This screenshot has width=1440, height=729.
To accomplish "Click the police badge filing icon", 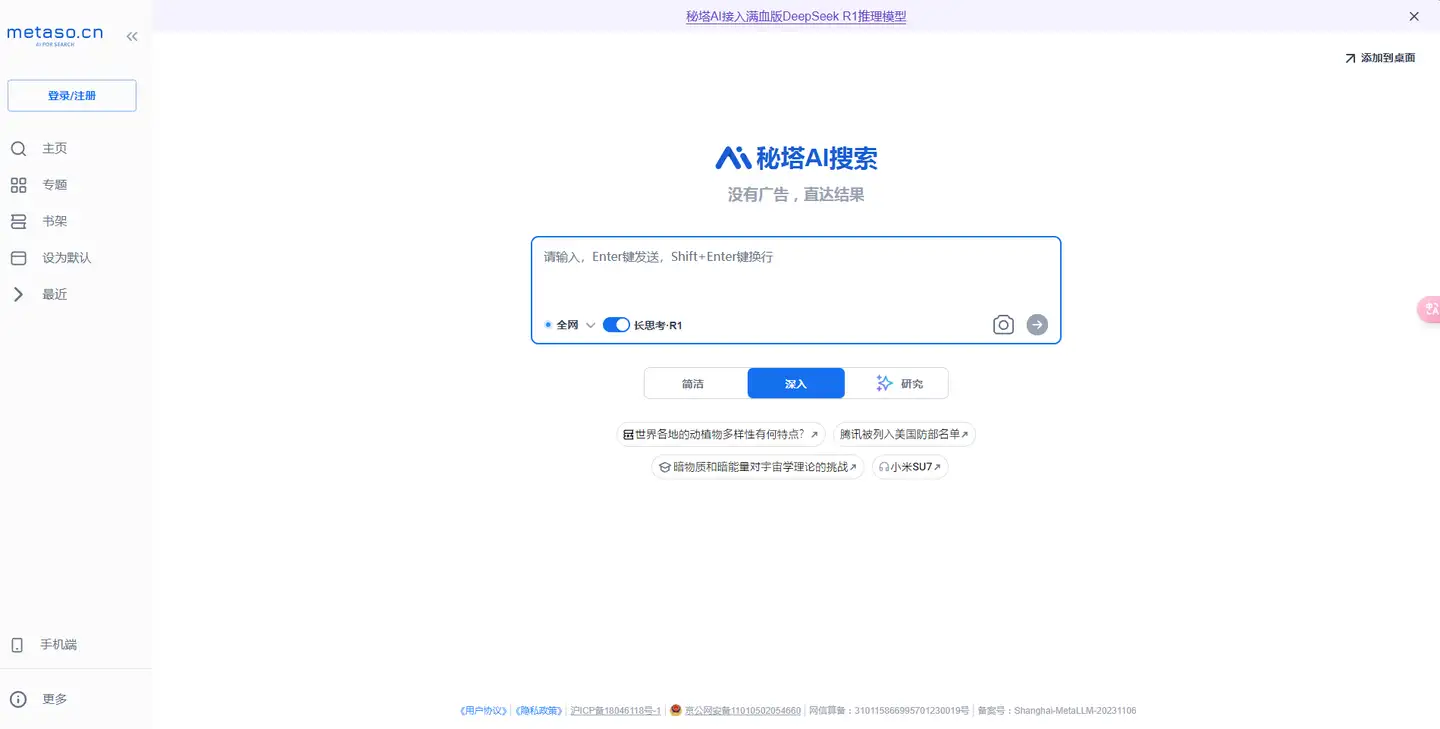I will (676, 710).
